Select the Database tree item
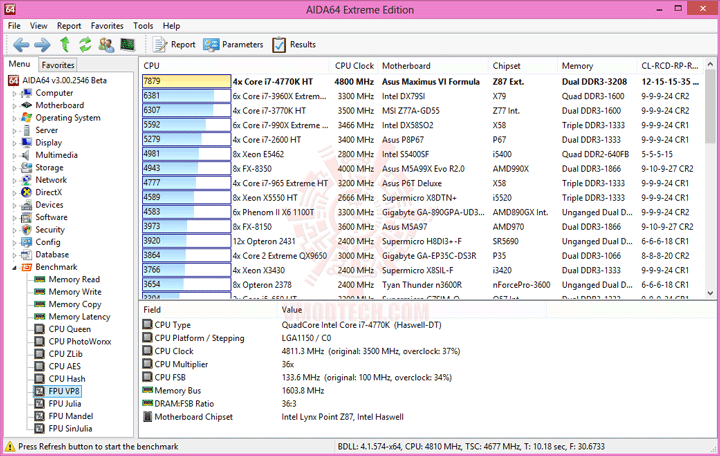The image size is (720, 456). tap(52, 254)
